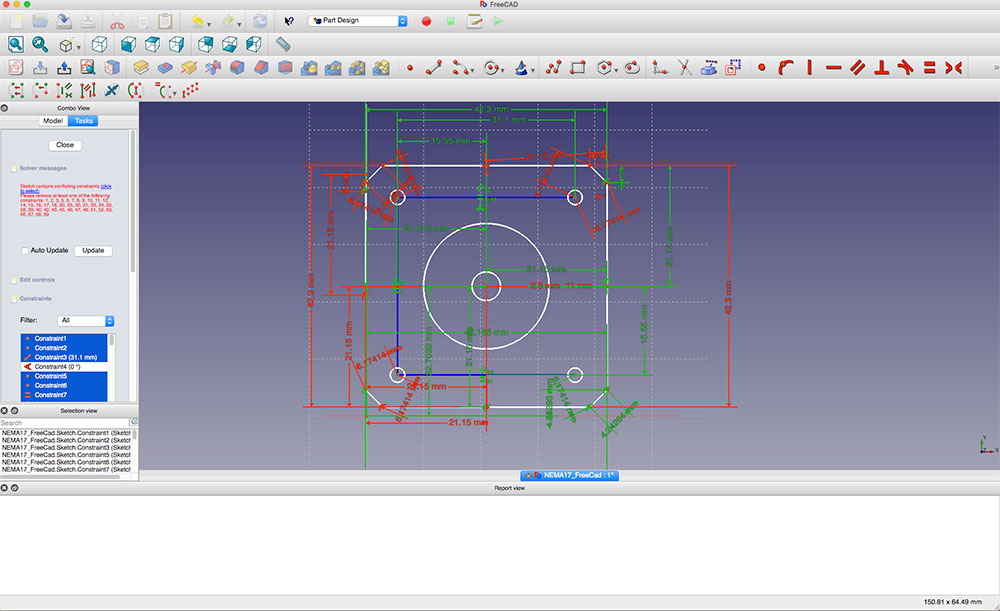Expand the arc tools dropdown arrow
The width and height of the screenshot is (1000, 611).
click(473, 71)
